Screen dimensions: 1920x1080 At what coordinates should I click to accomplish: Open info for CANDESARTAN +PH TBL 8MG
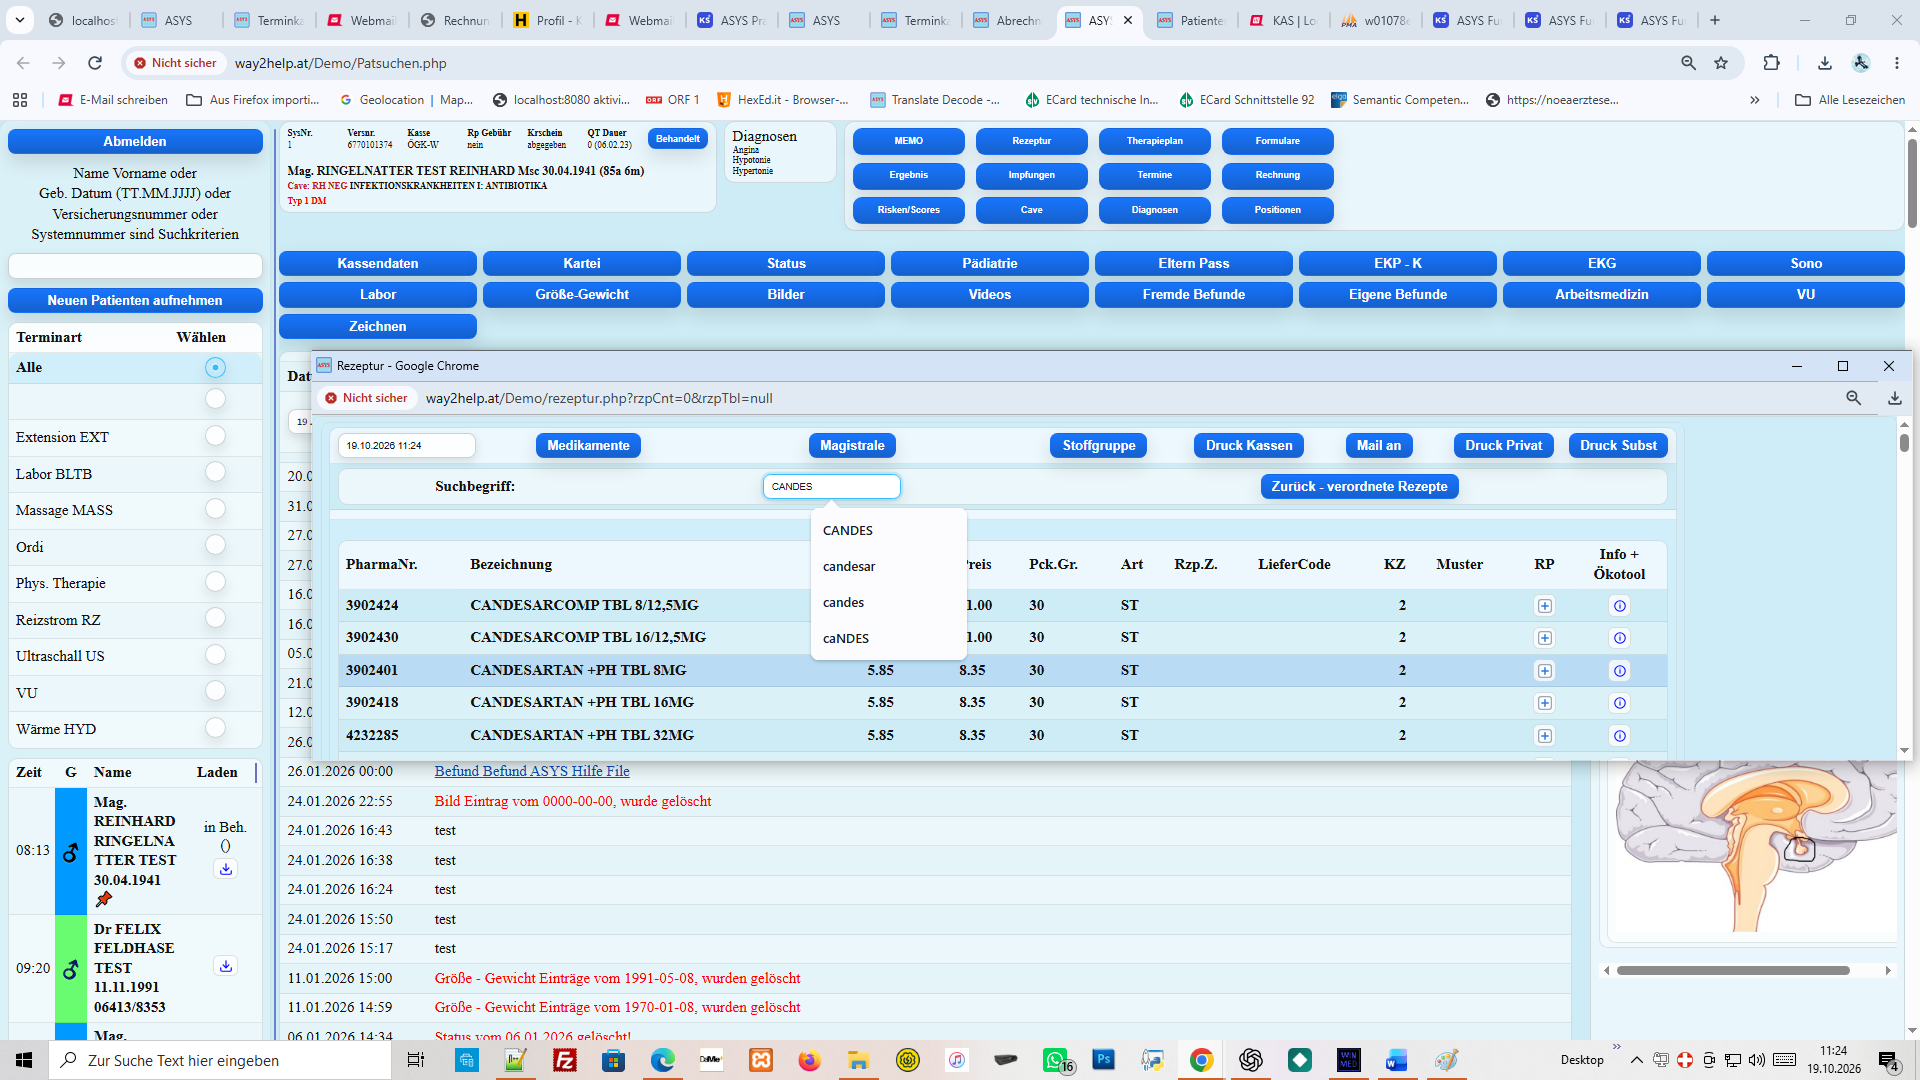pos(1619,671)
